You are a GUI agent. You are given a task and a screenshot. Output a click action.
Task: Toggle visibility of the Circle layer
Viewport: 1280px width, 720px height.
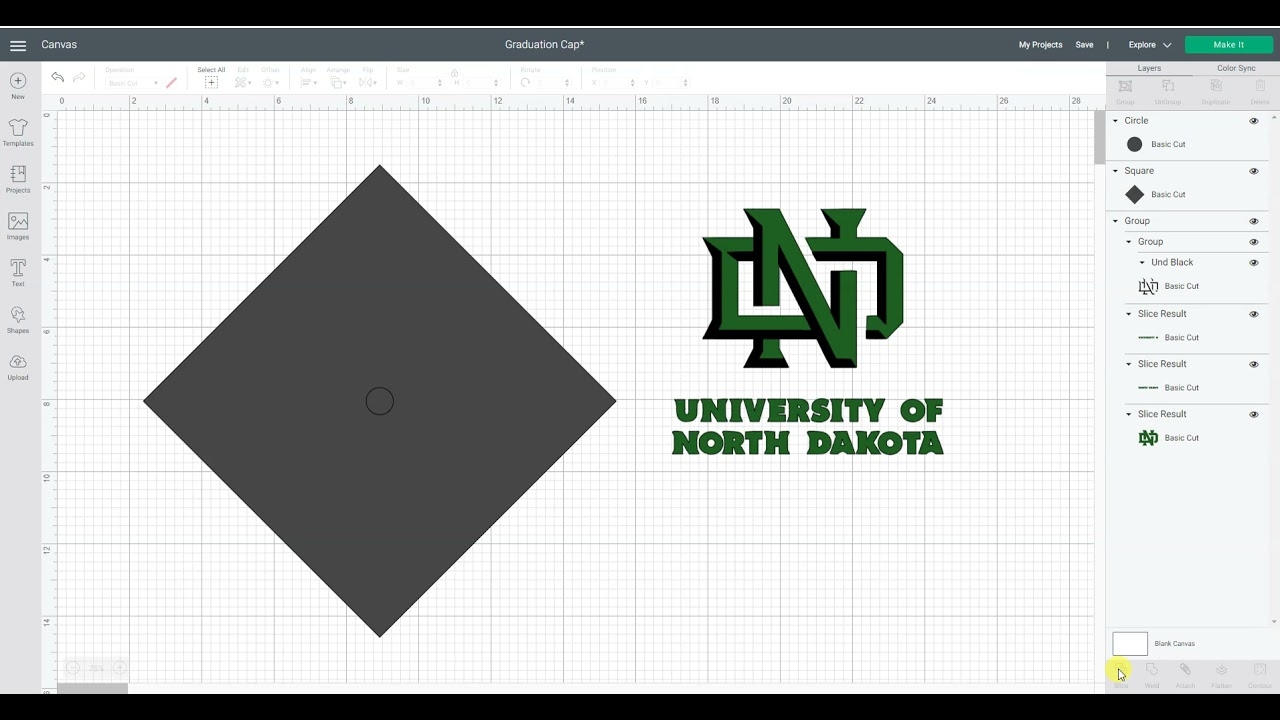click(x=1254, y=121)
